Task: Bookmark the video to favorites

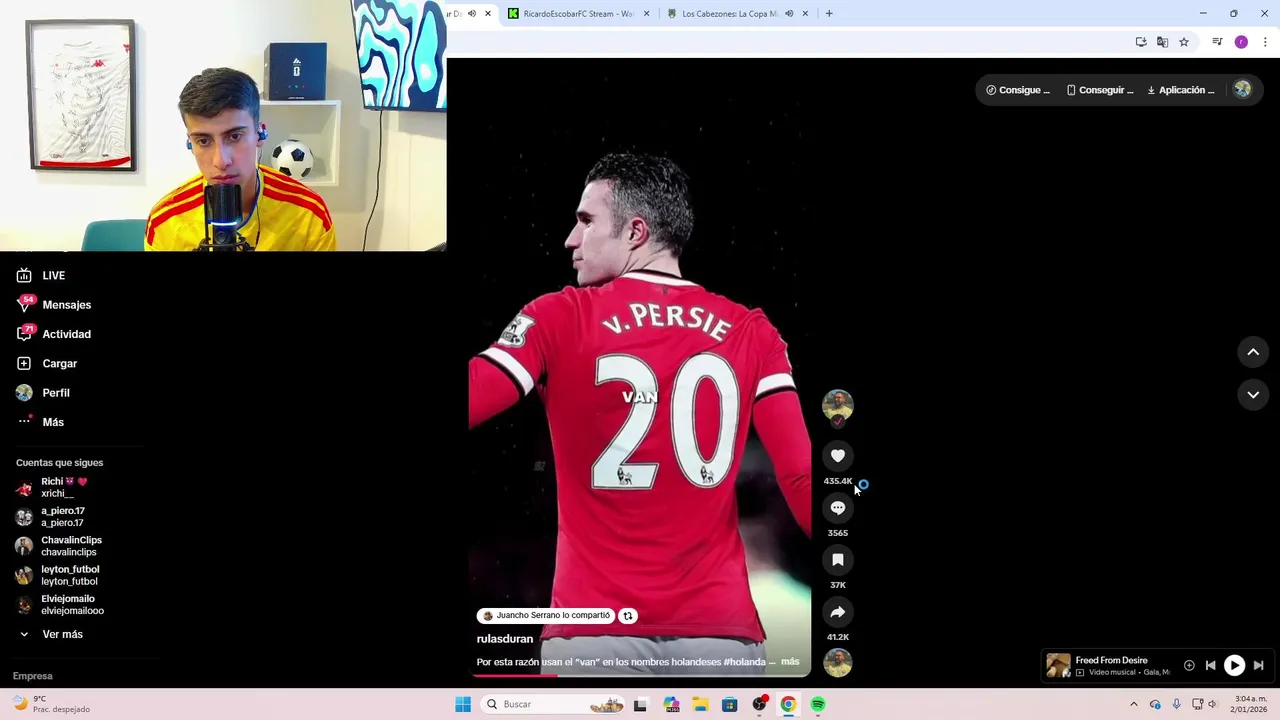Action: pos(838,560)
